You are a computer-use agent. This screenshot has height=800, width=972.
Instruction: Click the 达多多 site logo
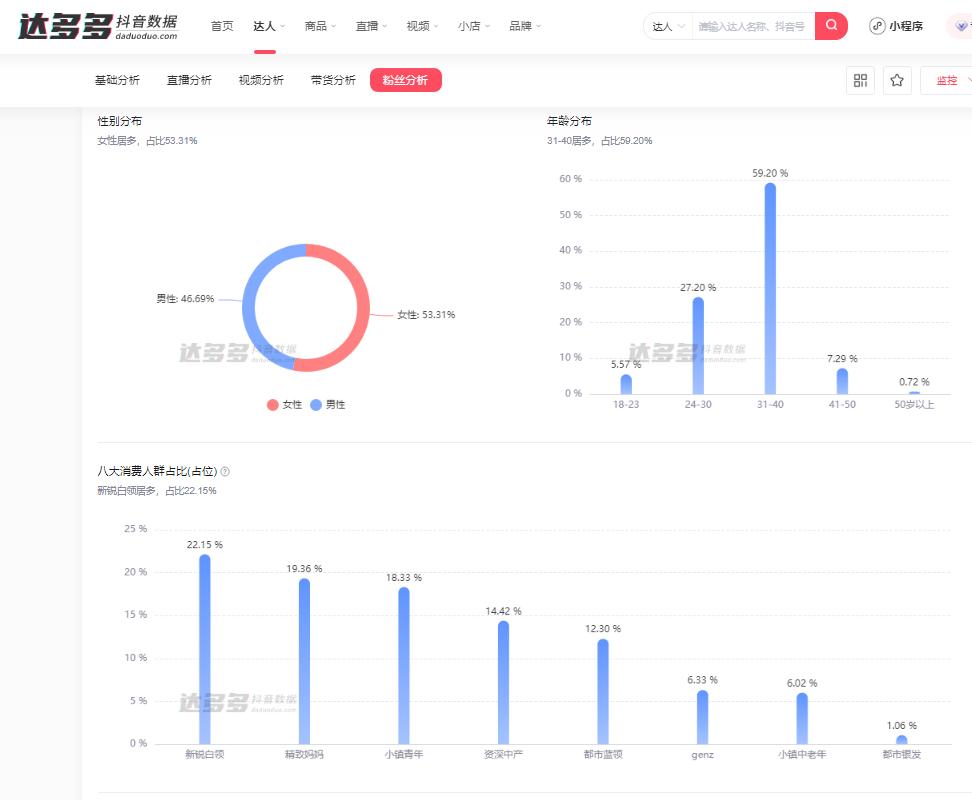coord(90,24)
